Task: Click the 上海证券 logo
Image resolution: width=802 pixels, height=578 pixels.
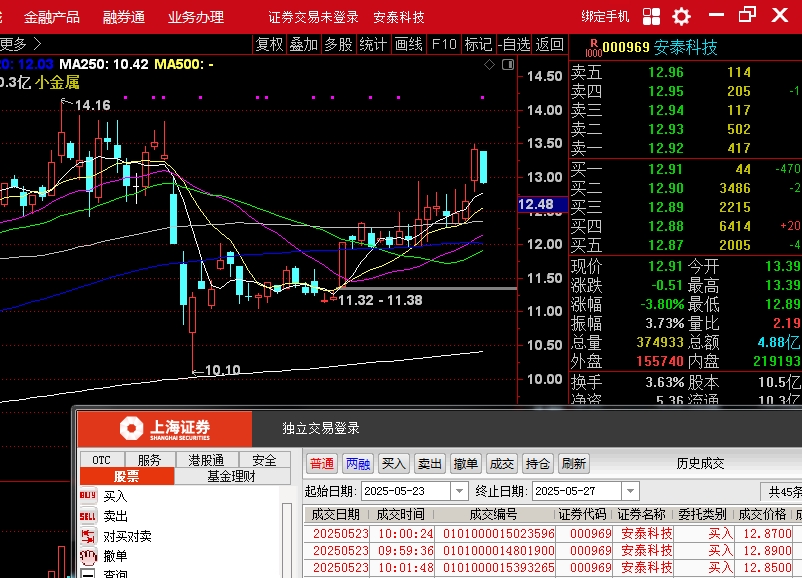Action: (x=165, y=429)
